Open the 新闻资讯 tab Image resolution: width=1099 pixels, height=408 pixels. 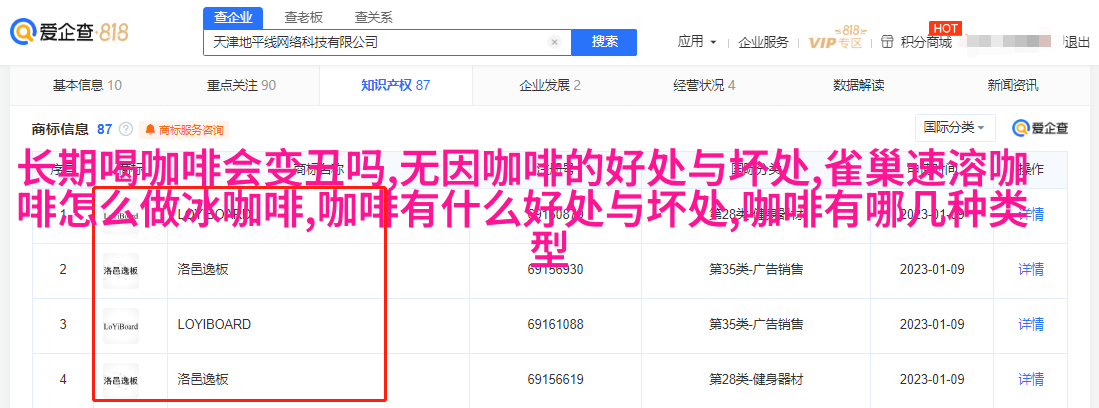pos(1013,86)
